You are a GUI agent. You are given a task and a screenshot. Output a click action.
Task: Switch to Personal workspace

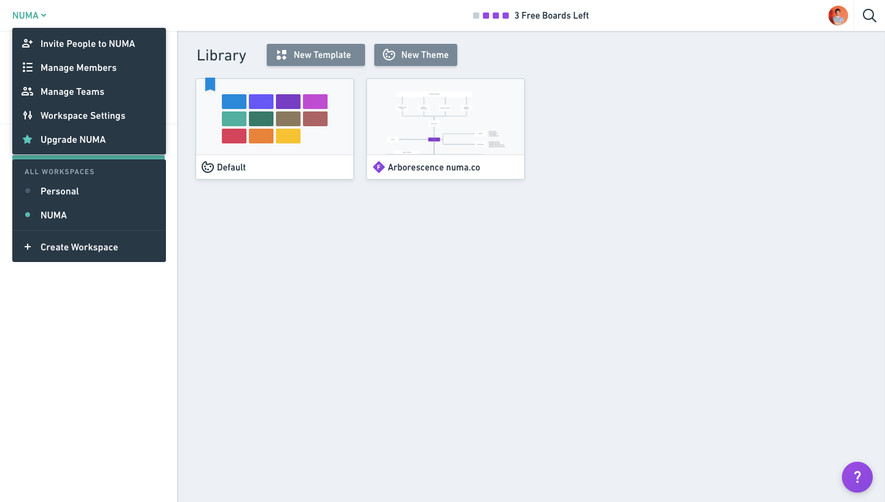89,191
